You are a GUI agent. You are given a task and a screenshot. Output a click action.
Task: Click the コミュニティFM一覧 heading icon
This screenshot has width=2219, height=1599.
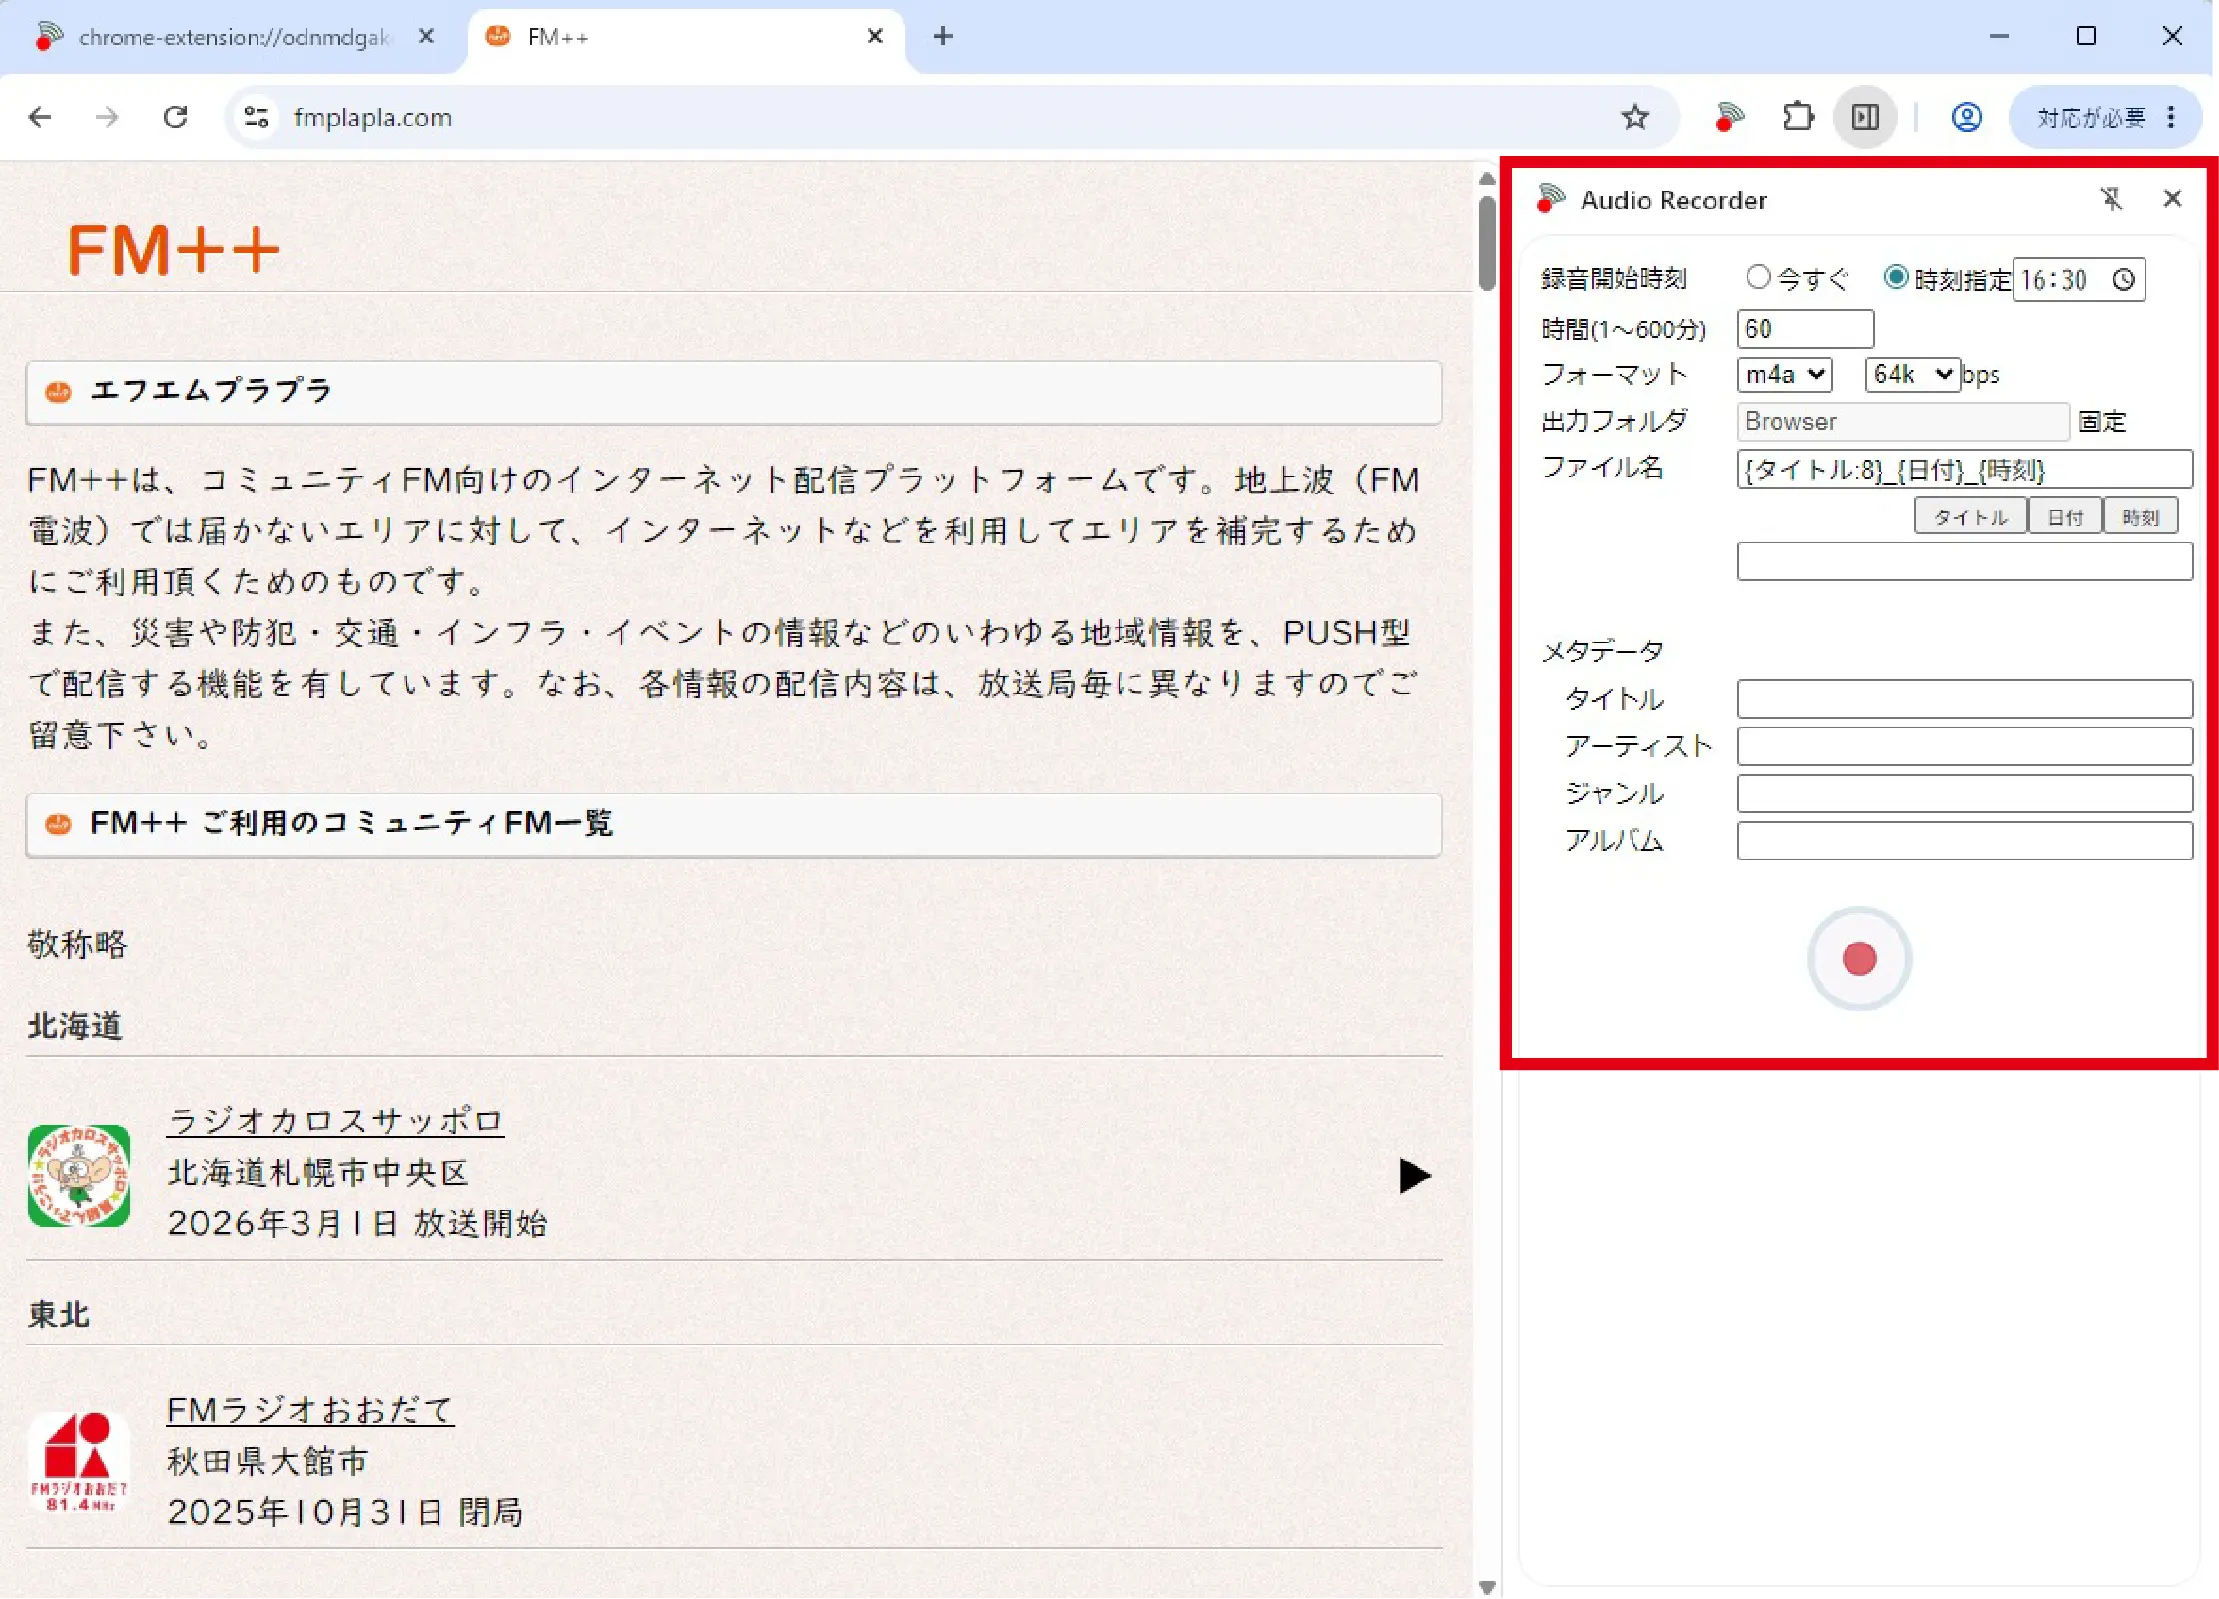click(x=58, y=824)
